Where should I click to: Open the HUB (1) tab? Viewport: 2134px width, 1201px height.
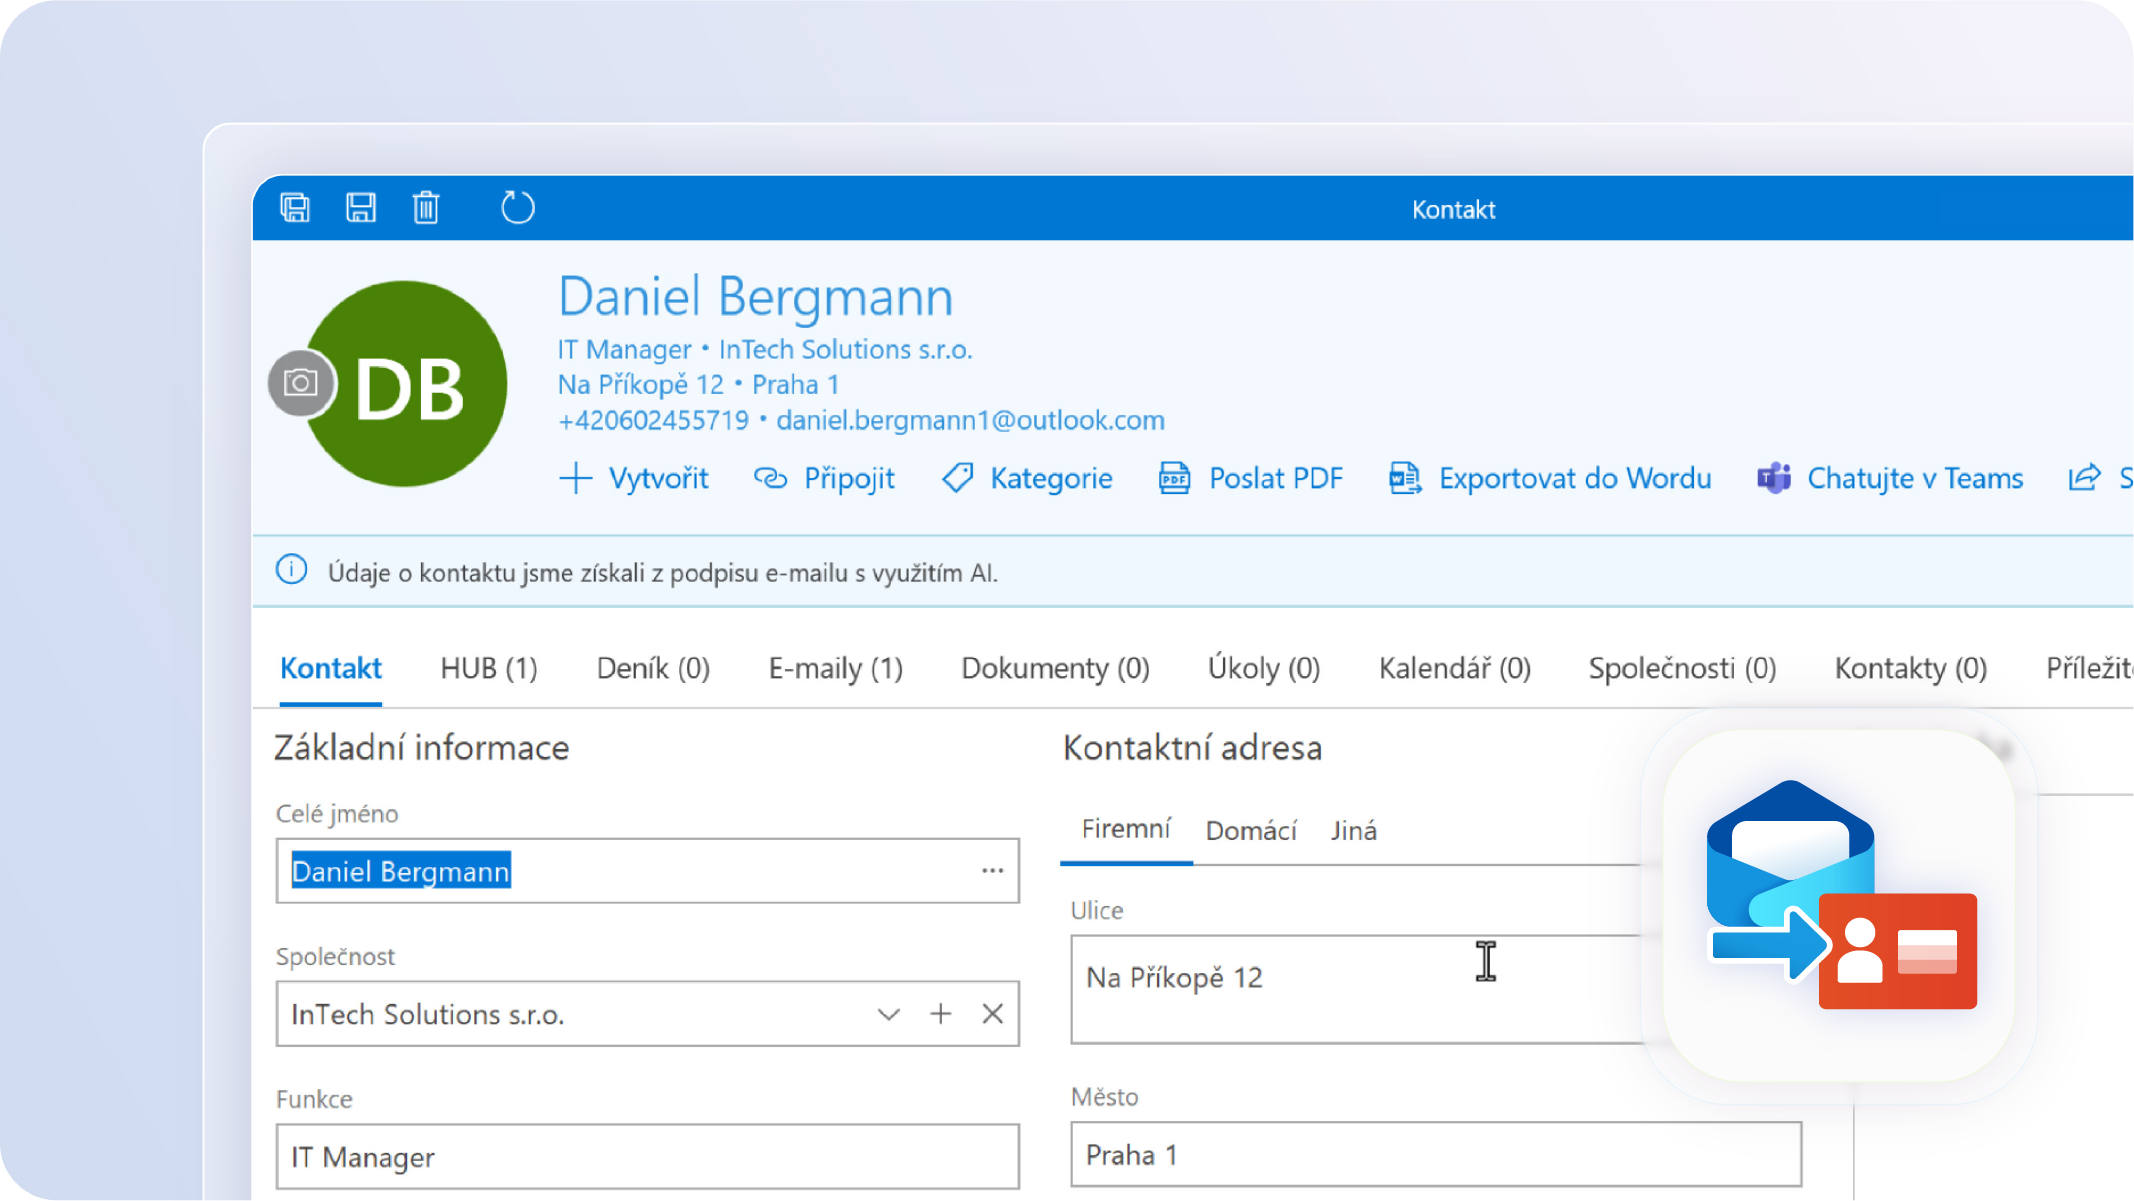(489, 668)
